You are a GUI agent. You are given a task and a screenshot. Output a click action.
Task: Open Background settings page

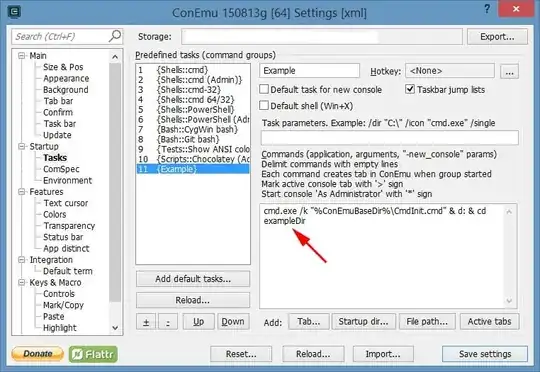pyautogui.click(x=66, y=90)
